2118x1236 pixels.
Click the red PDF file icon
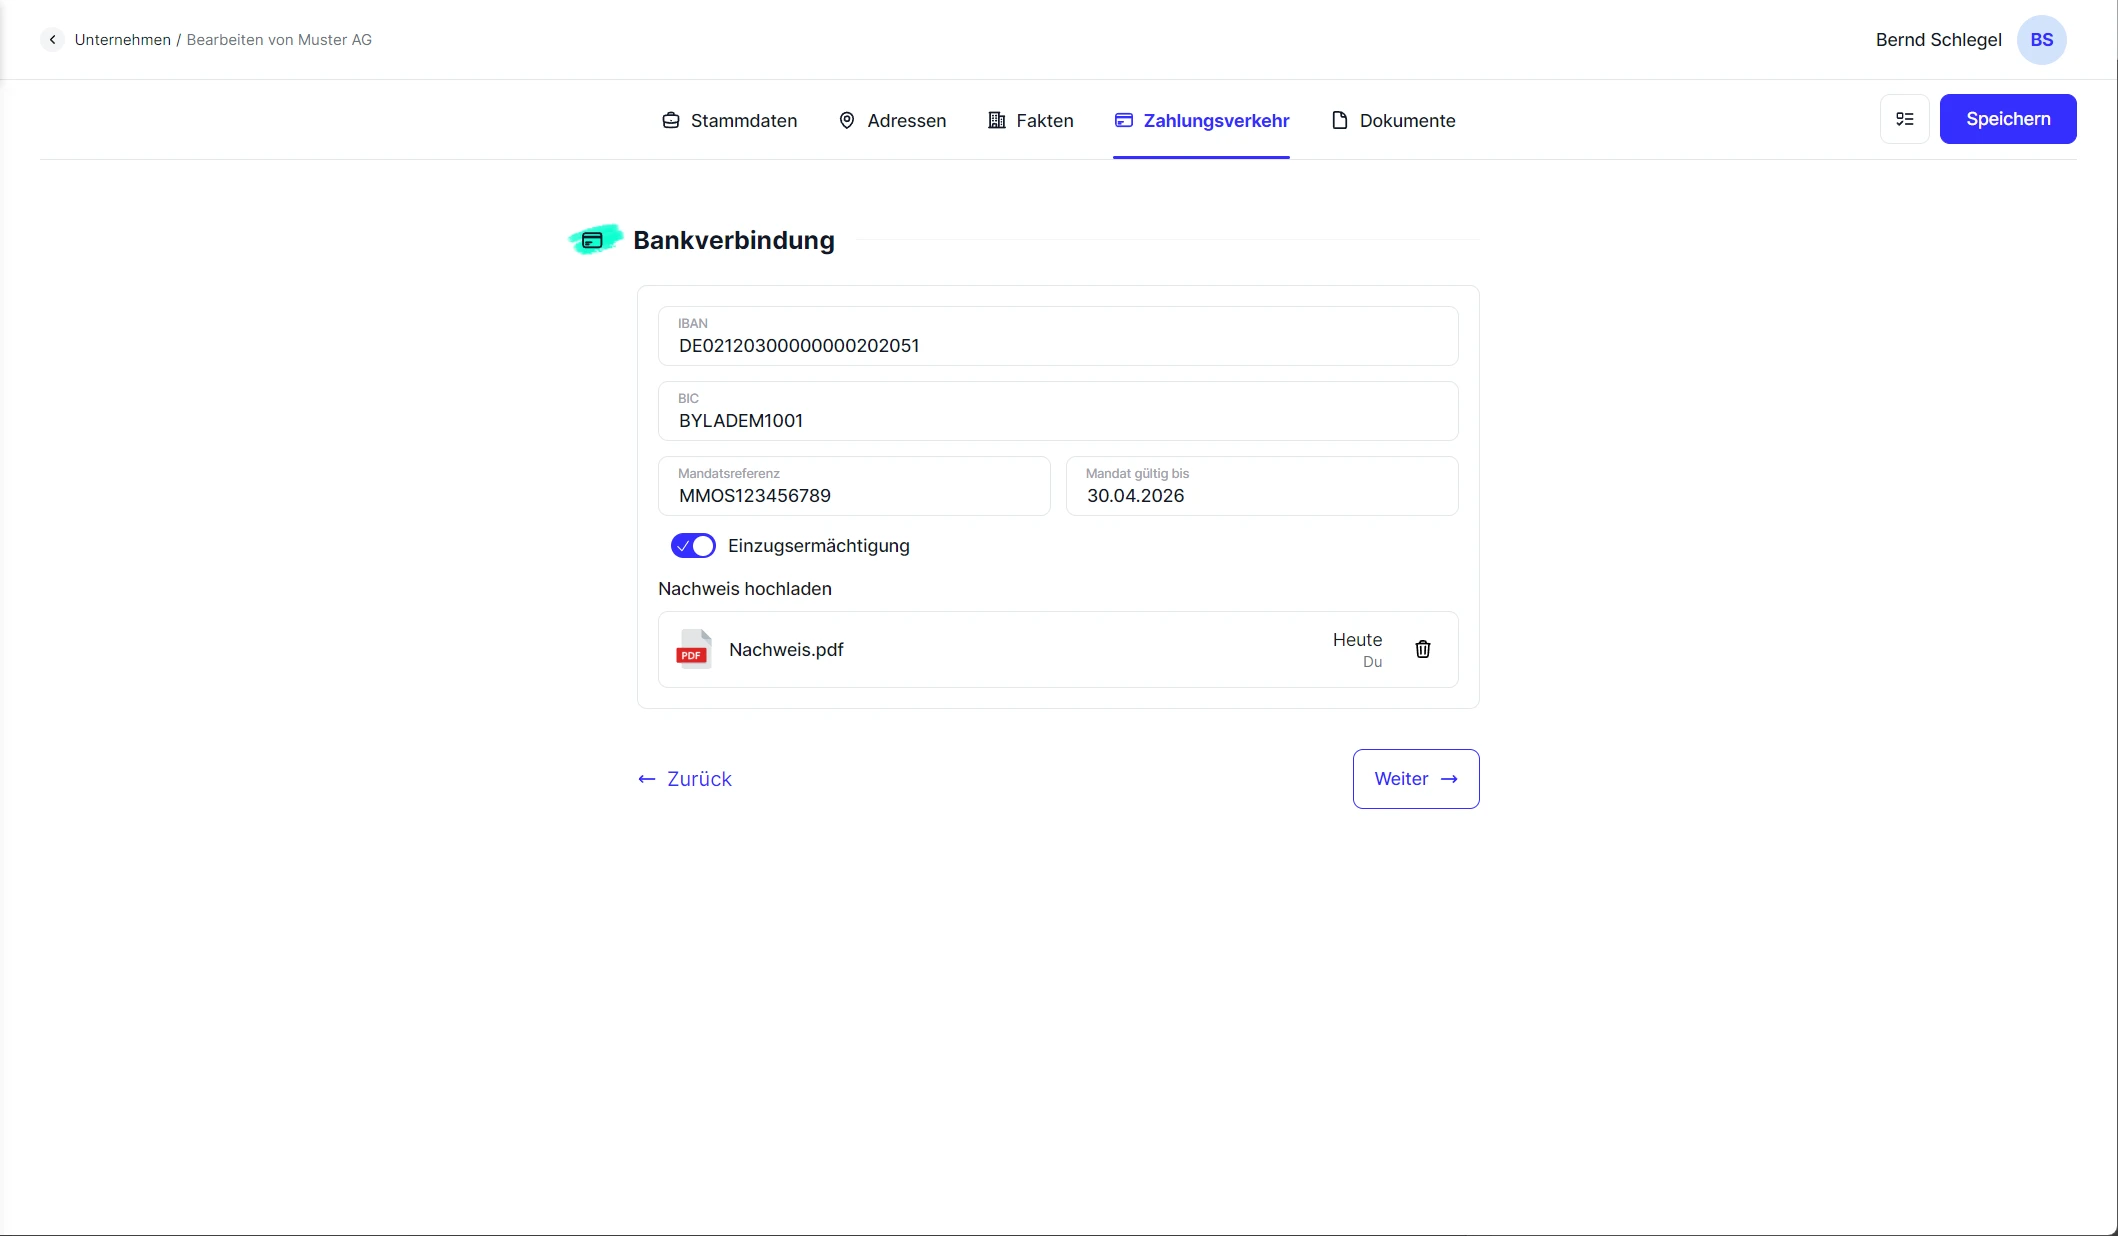[x=693, y=649]
